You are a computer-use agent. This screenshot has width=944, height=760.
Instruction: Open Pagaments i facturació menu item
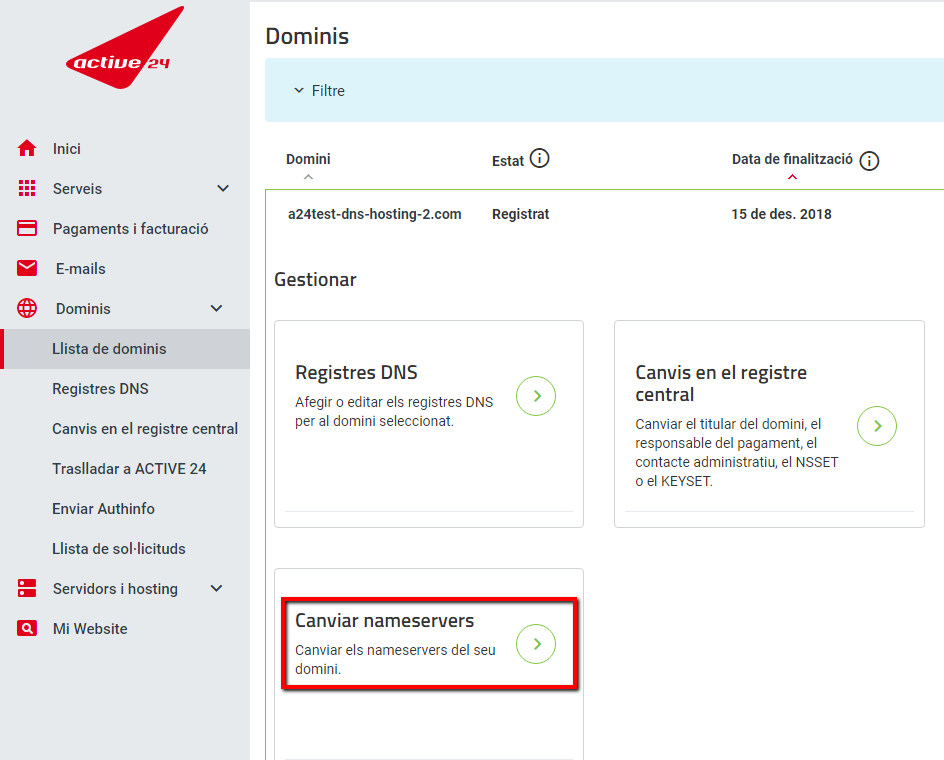pyautogui.click(x=131, y=229)
